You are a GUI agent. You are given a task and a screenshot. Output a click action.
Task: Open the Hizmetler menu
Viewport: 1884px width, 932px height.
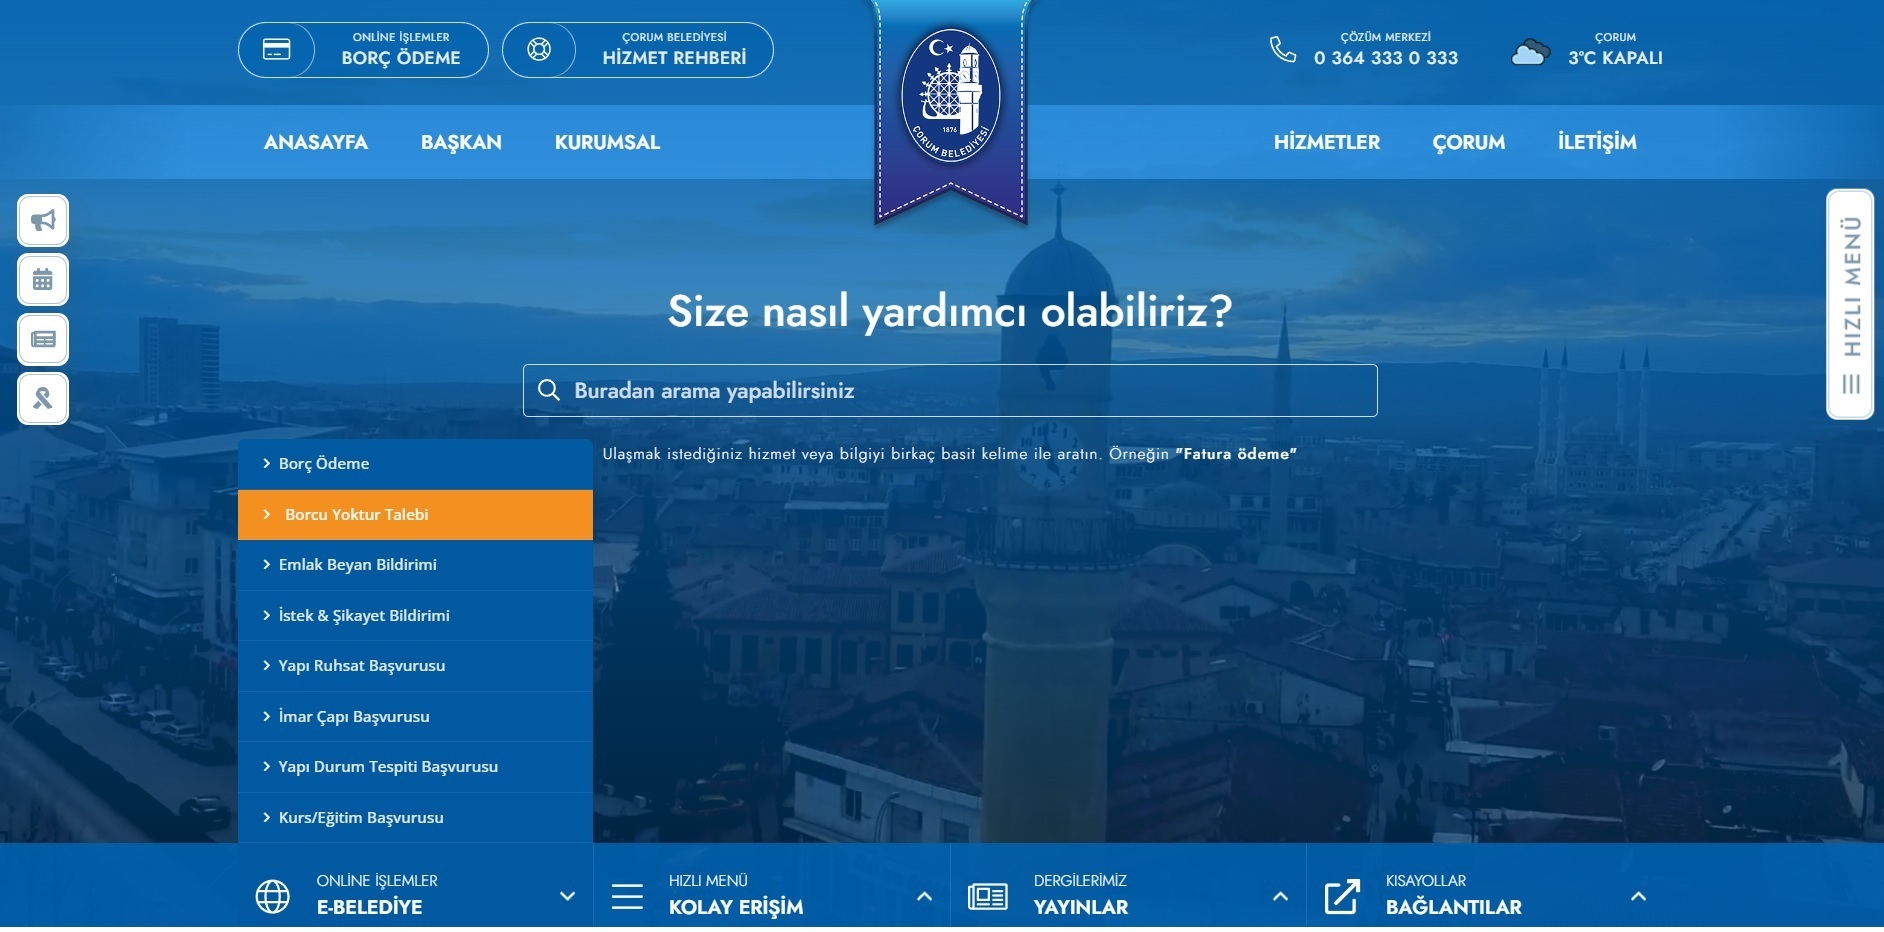[x=1326, y=142]
